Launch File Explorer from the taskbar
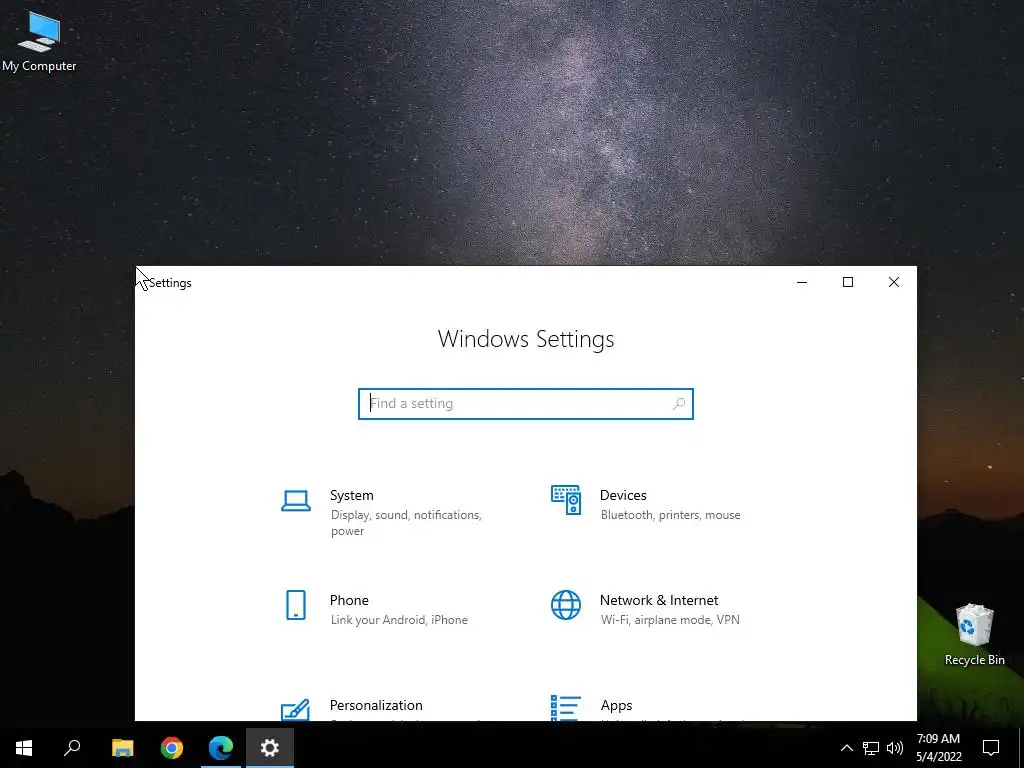The image size is (1024, 768). (122, 748)
